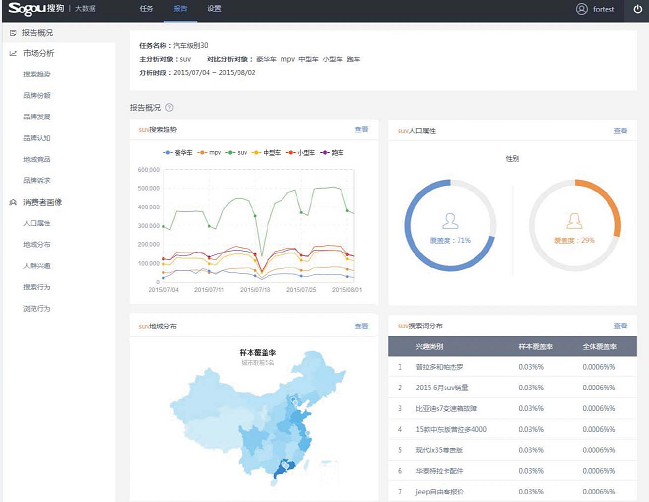649x502 pixels.
Task: Open the 设置 top navigation tab
Action: click(214, 9)
